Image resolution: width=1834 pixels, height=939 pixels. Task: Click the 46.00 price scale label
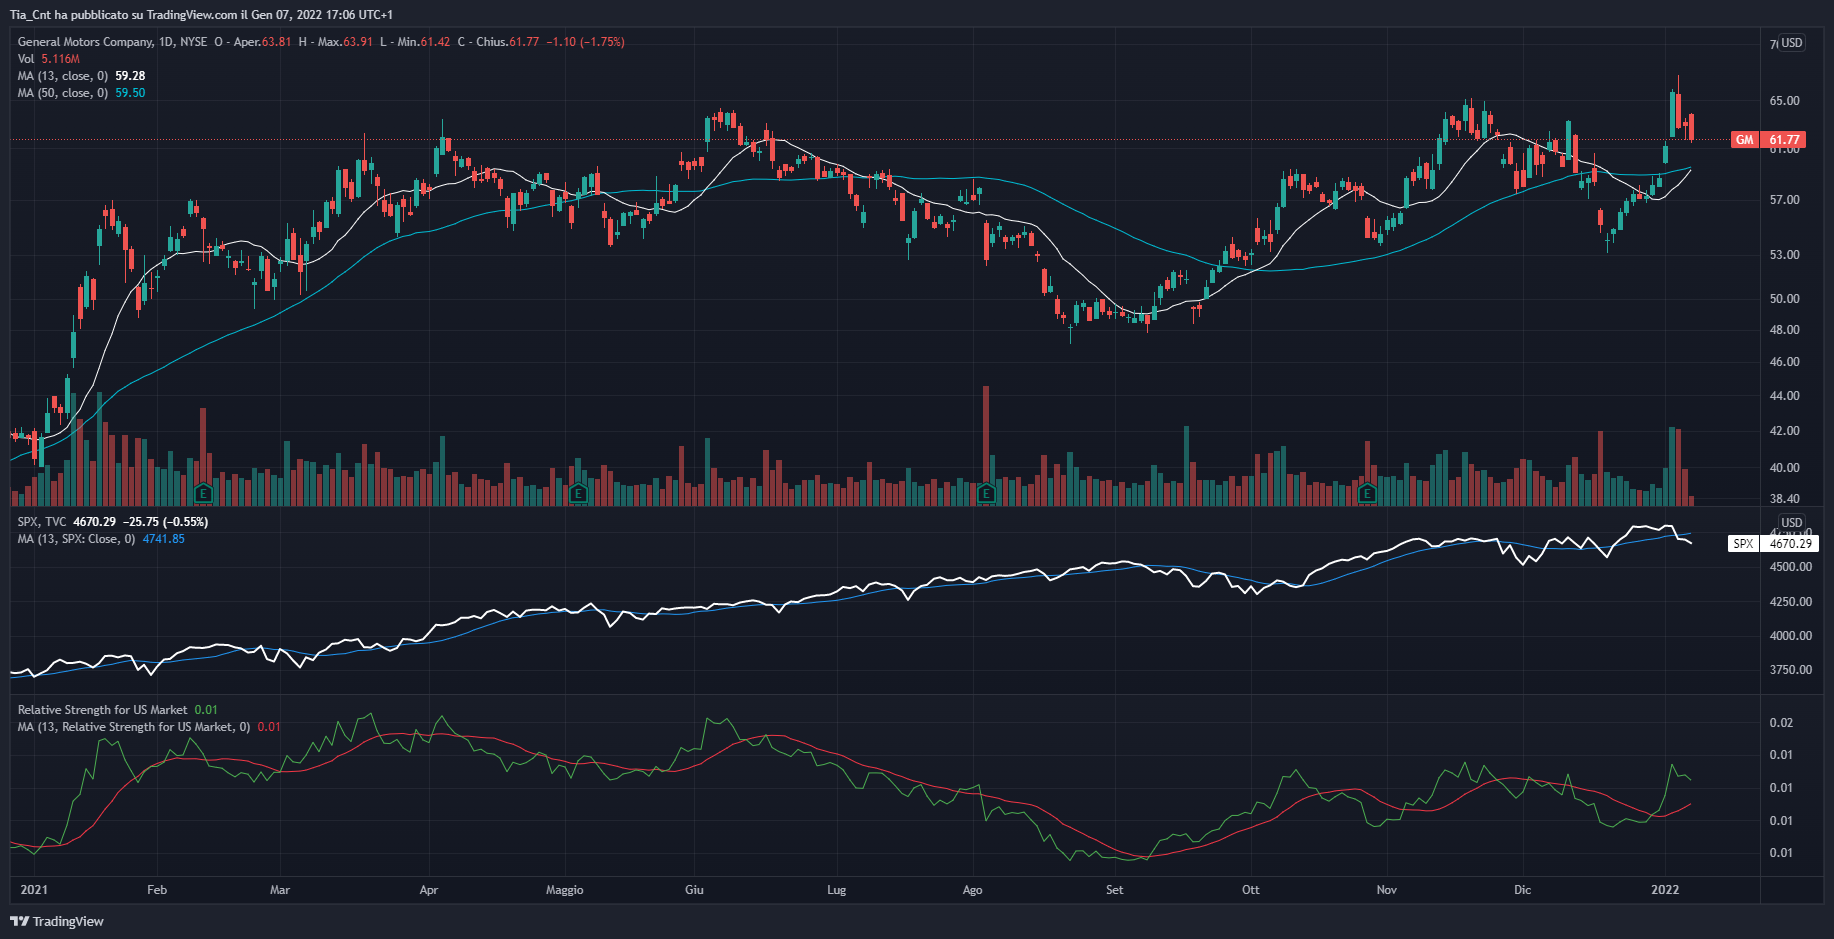[x=1784, y=362]
